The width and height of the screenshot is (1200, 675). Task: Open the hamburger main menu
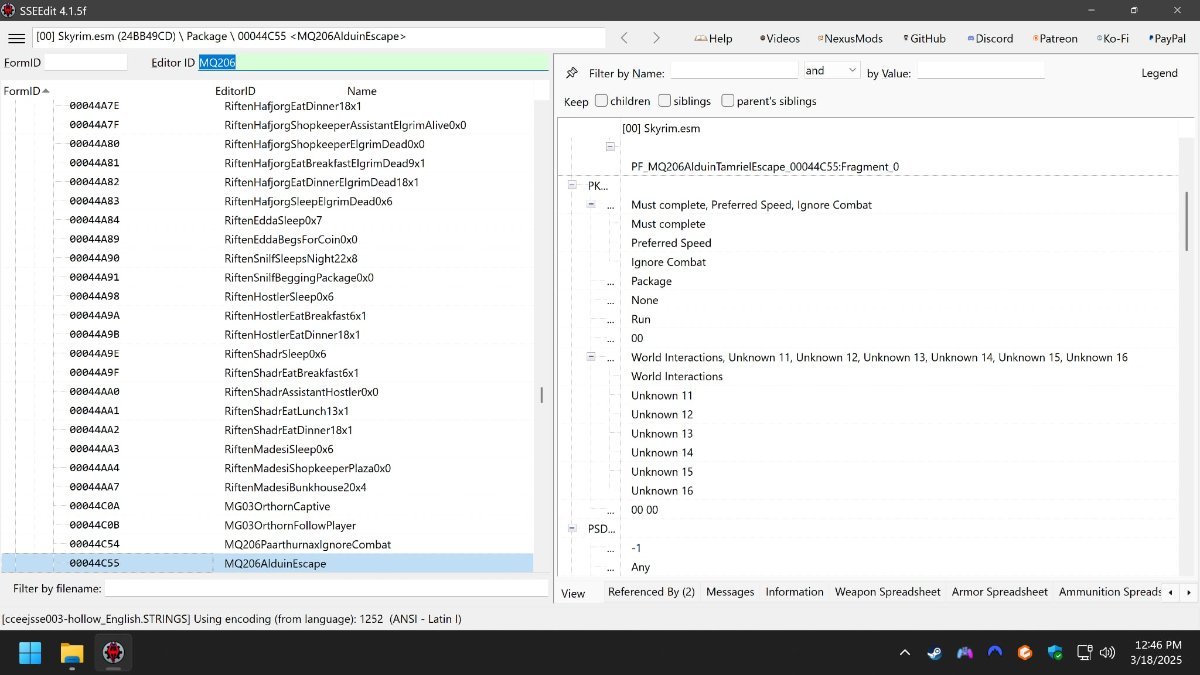pos(17,38)
